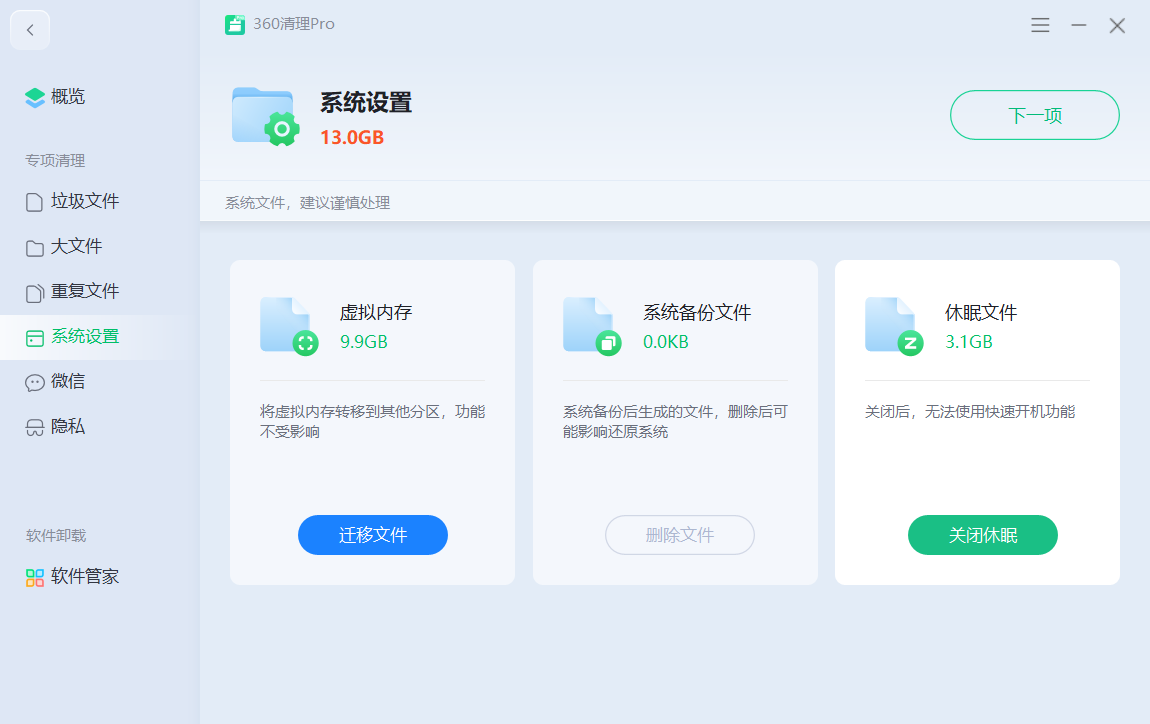Open the hamburger menu at top right
The height and width of the screenshot is (724, 1150).
tap(1040, 25)
